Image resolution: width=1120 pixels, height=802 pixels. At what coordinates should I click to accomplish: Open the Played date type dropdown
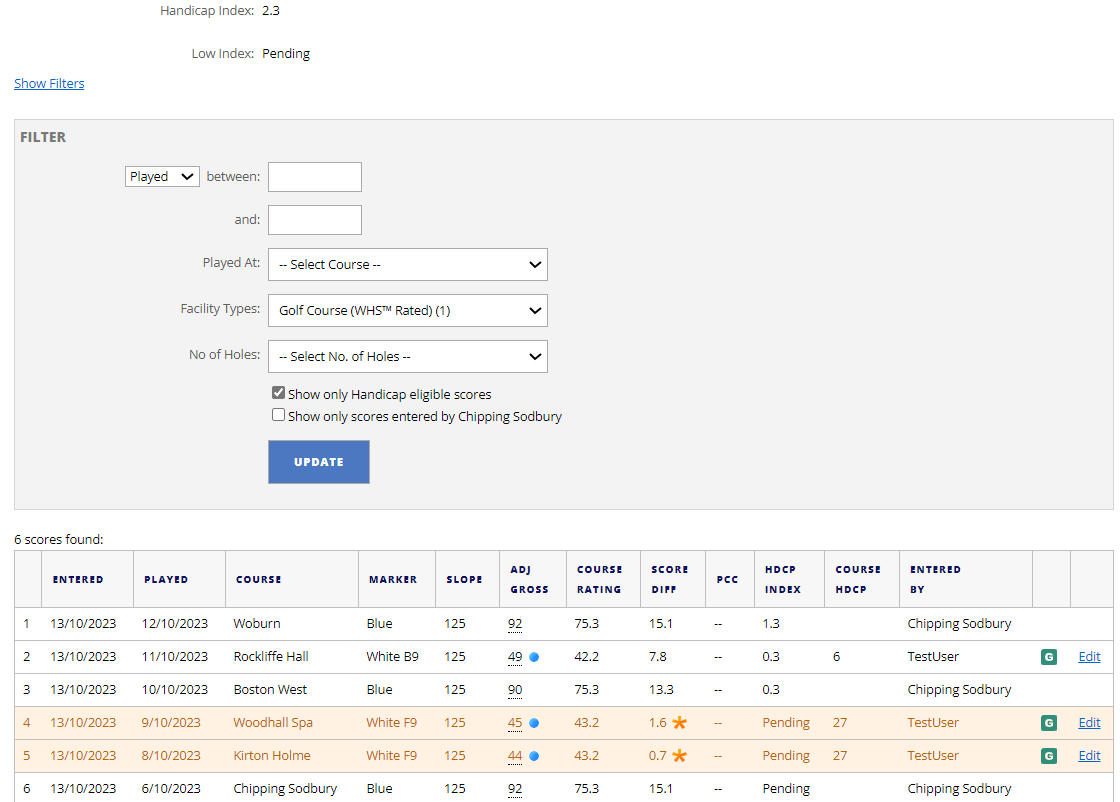[163, 177]
